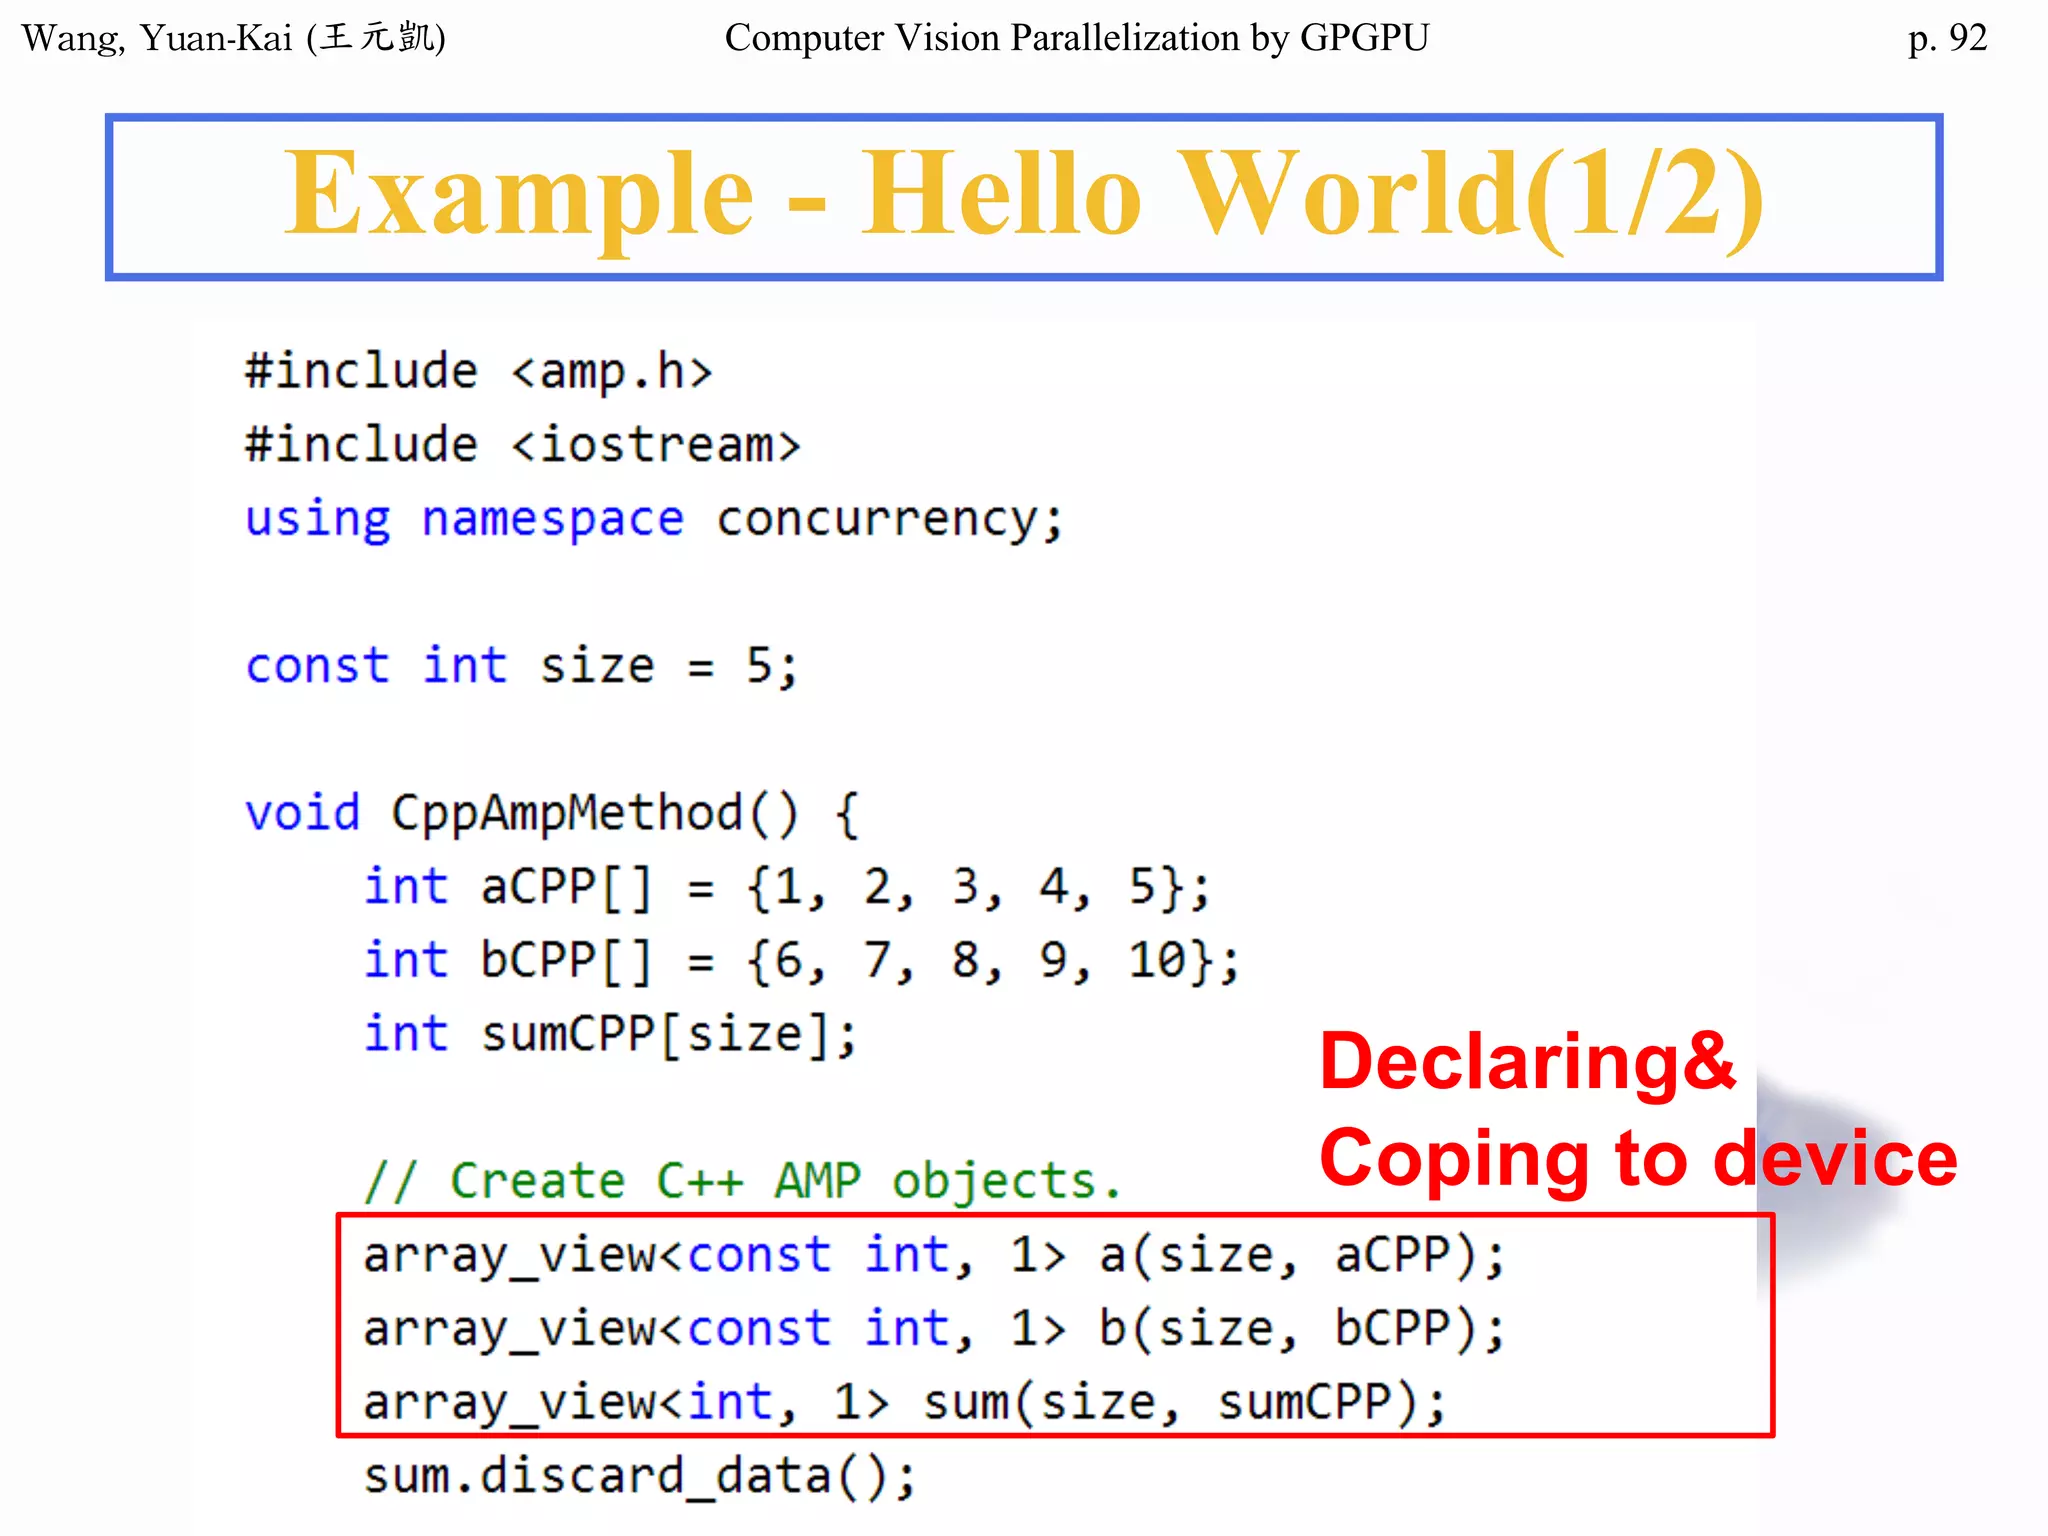This screenshot has height=1536, width=2048.
Task: Click the line ending 'b(size, bCPP);'
Action: (935, 1330)
